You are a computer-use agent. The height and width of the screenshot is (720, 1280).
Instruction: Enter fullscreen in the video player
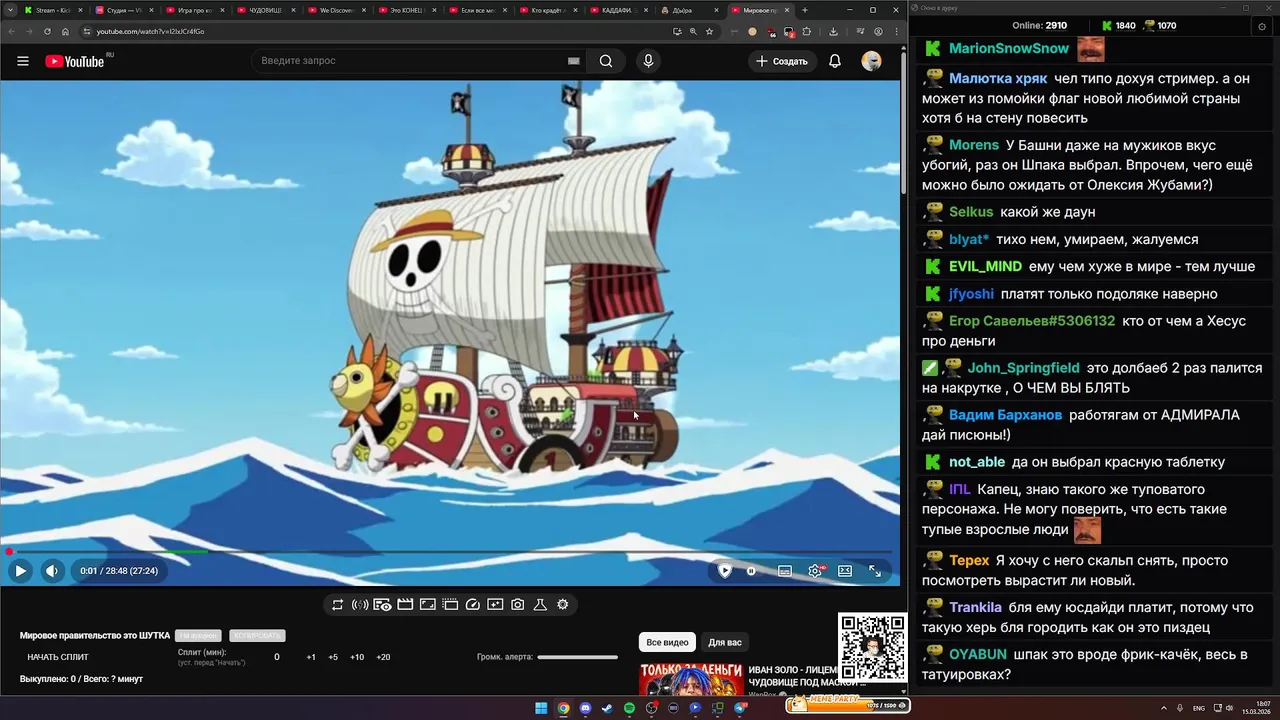(x=875, y=571)
